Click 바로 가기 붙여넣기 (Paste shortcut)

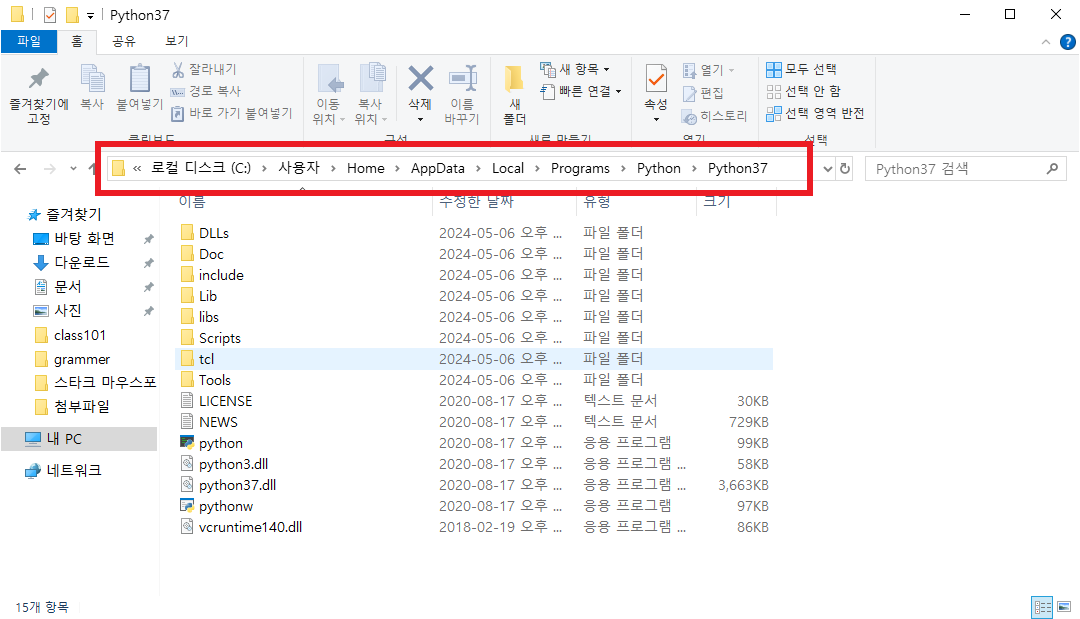click(231, 113)
